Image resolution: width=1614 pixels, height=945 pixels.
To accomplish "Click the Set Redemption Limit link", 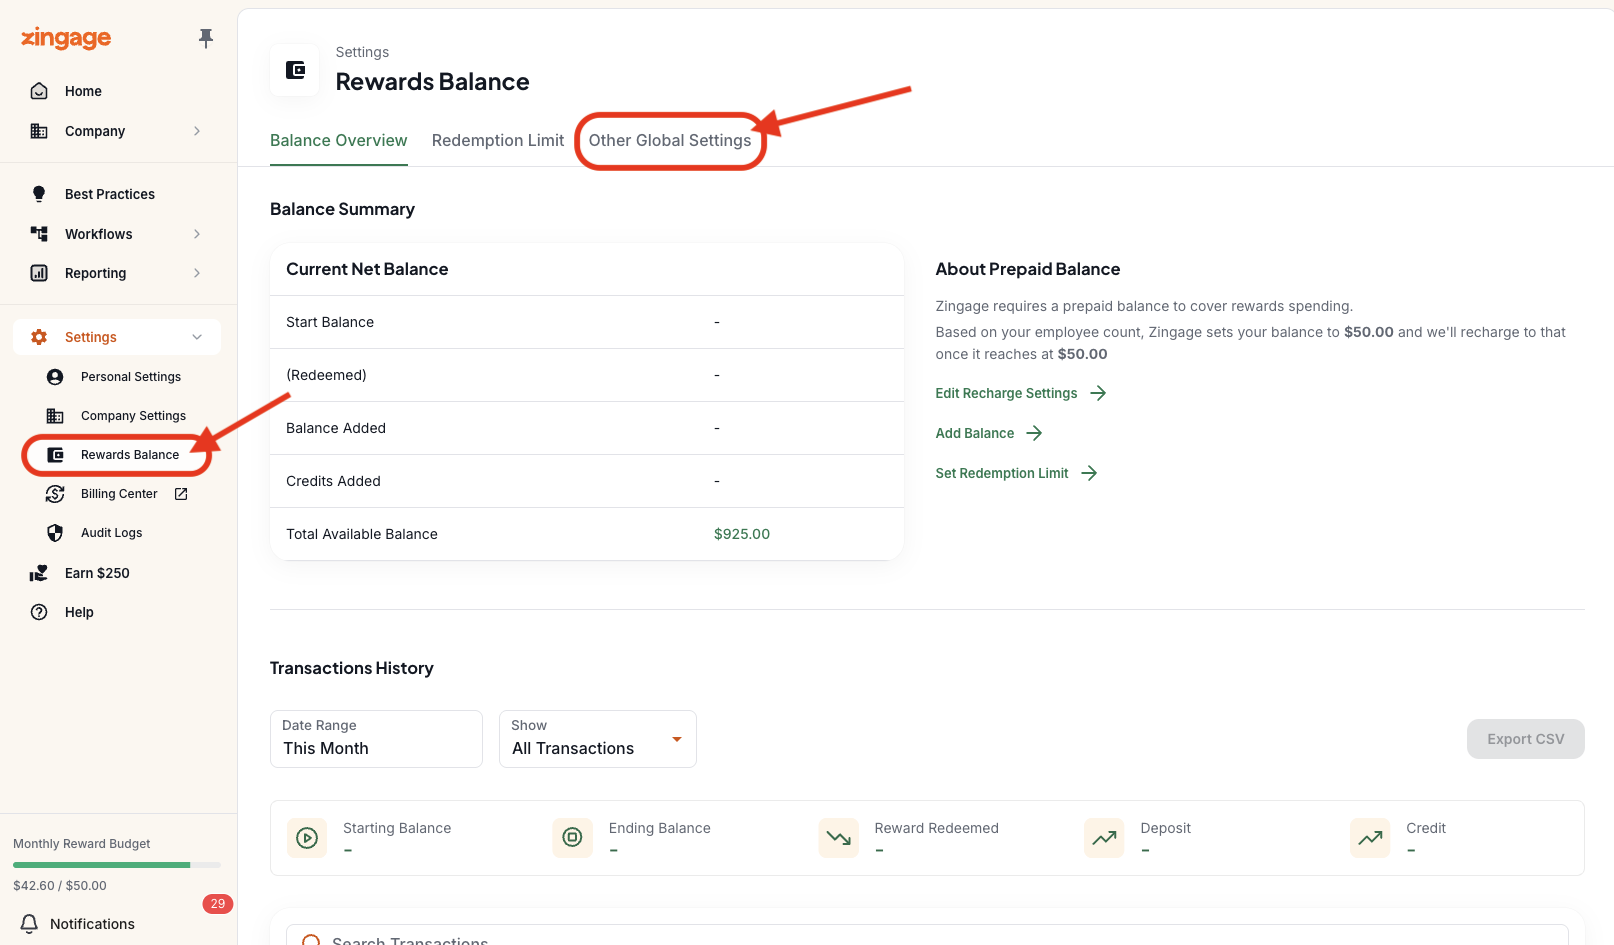I will tap(1002, 473).
